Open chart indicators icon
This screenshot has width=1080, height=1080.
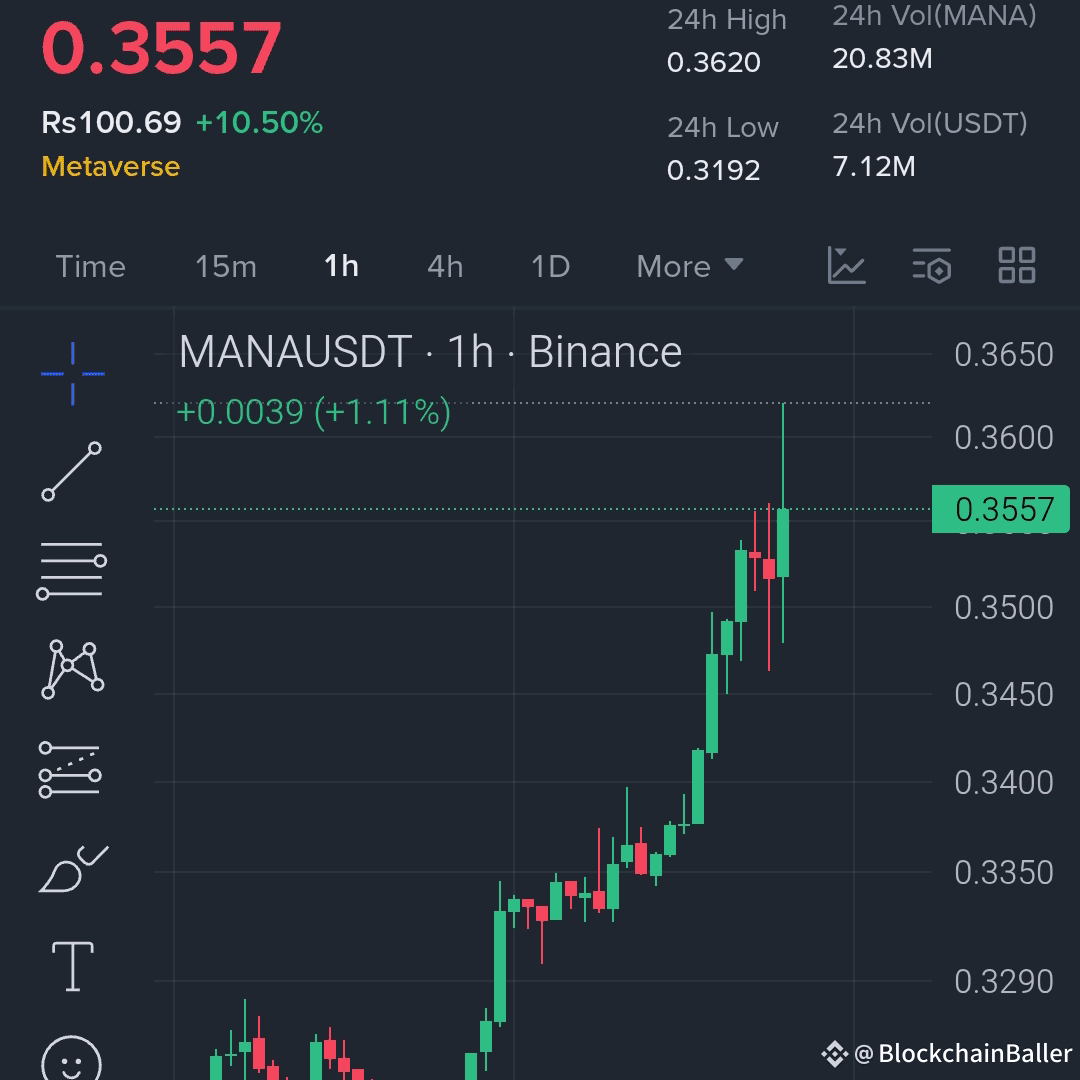pos(846,265)
